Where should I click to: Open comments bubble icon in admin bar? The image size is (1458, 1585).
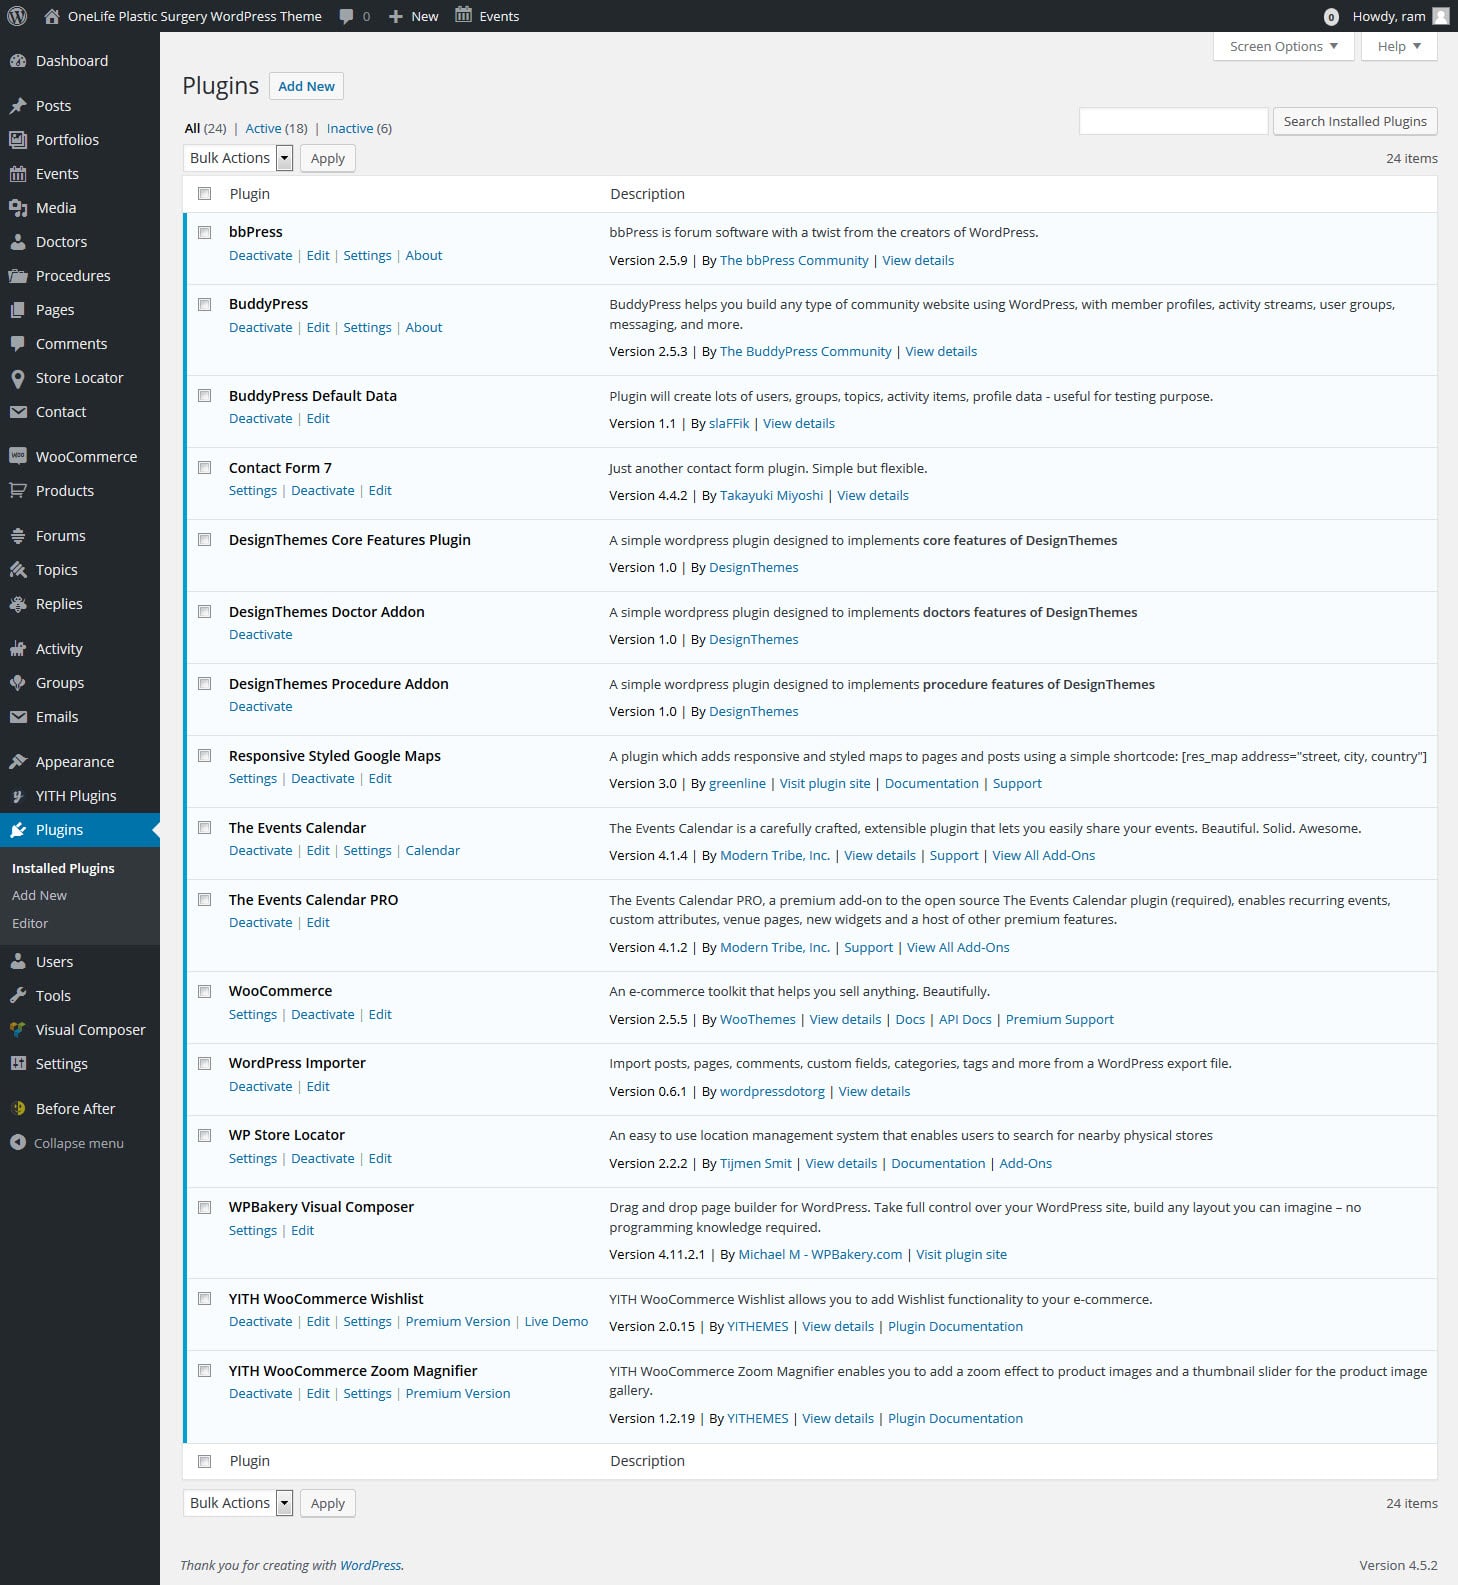(x=346, y=16)
